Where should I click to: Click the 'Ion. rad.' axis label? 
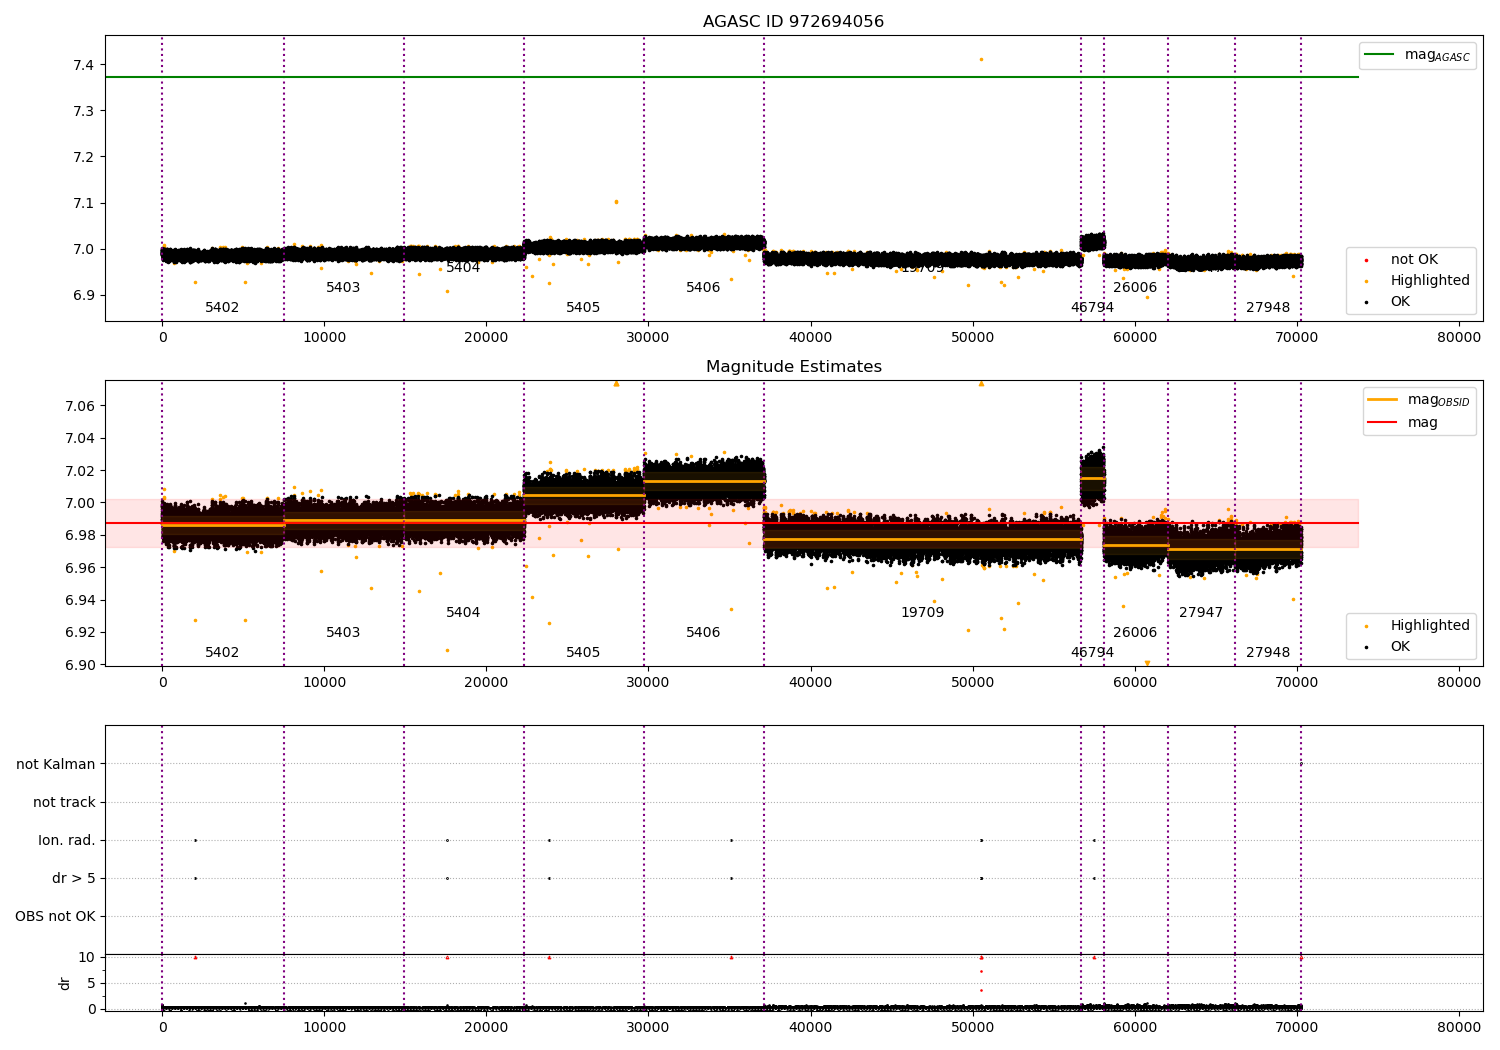click(x=67, y=841)
